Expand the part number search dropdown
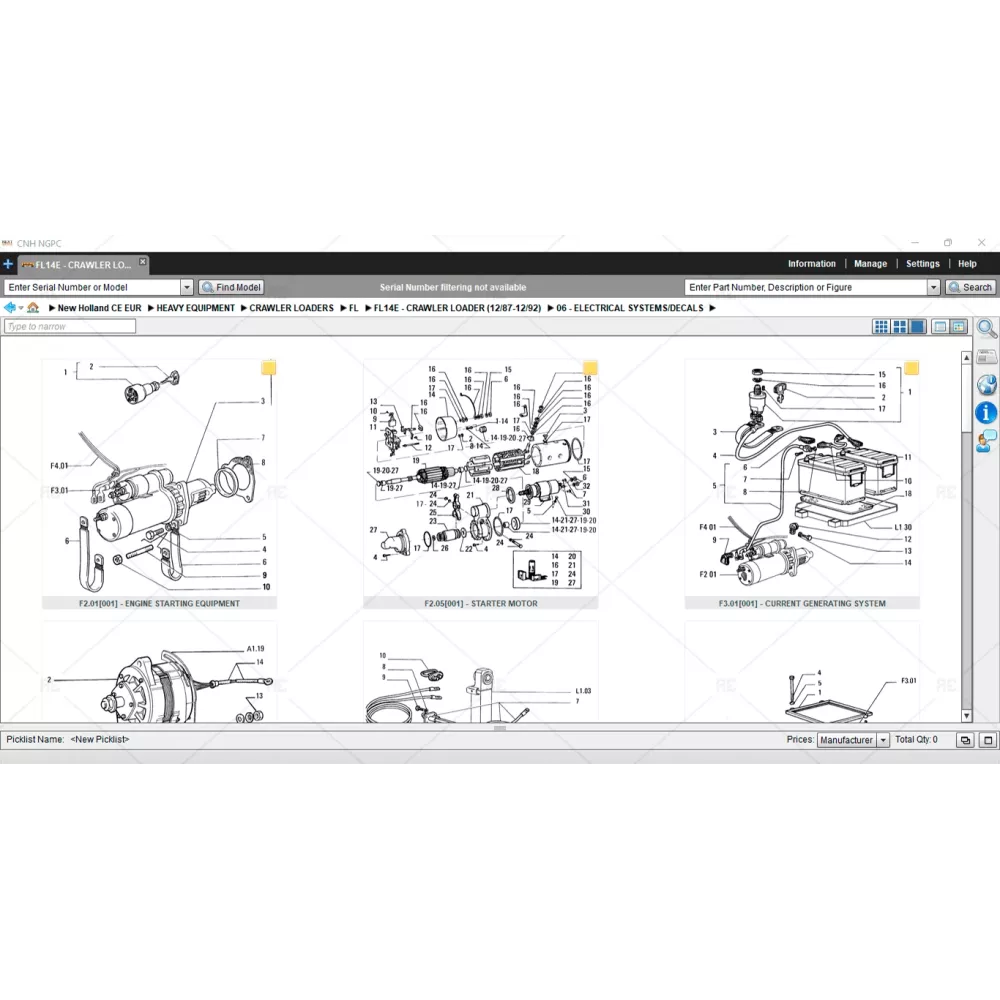1000x1000 pixels. pyautogui.click(x=934, y=287)
